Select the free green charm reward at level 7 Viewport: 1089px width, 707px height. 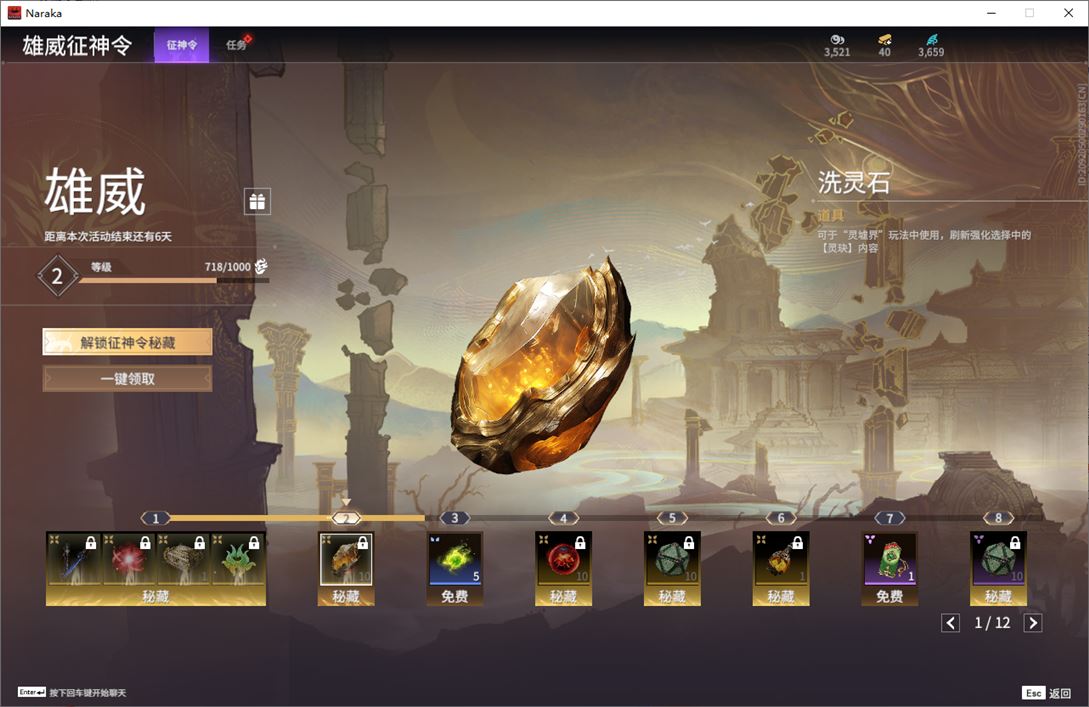(x=890, y=559)
